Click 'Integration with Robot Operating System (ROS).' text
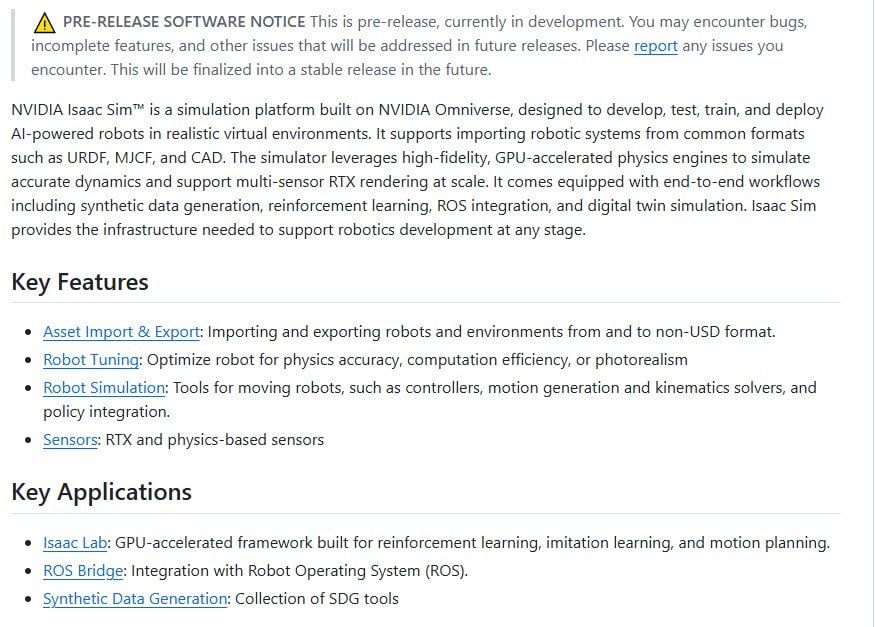Image resolution: width=875 pixels, height=627 pixels. (300, 571)
